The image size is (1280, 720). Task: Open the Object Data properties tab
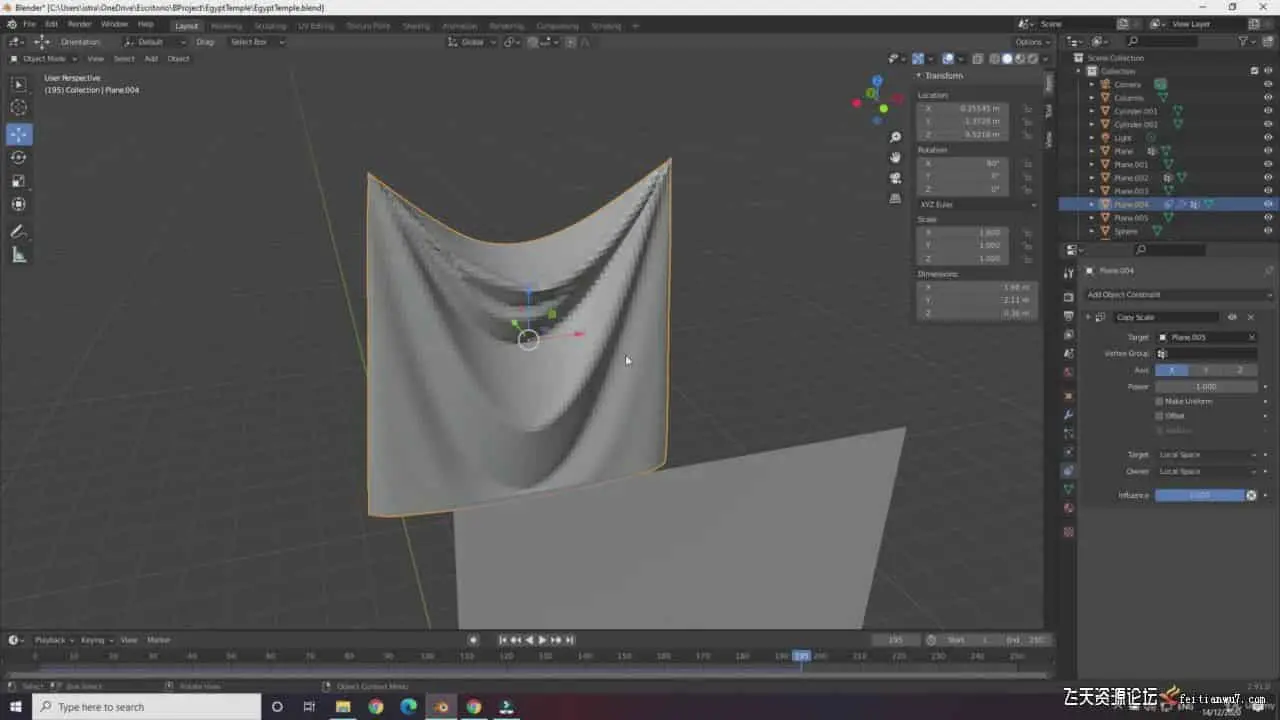coord(1068,489)
